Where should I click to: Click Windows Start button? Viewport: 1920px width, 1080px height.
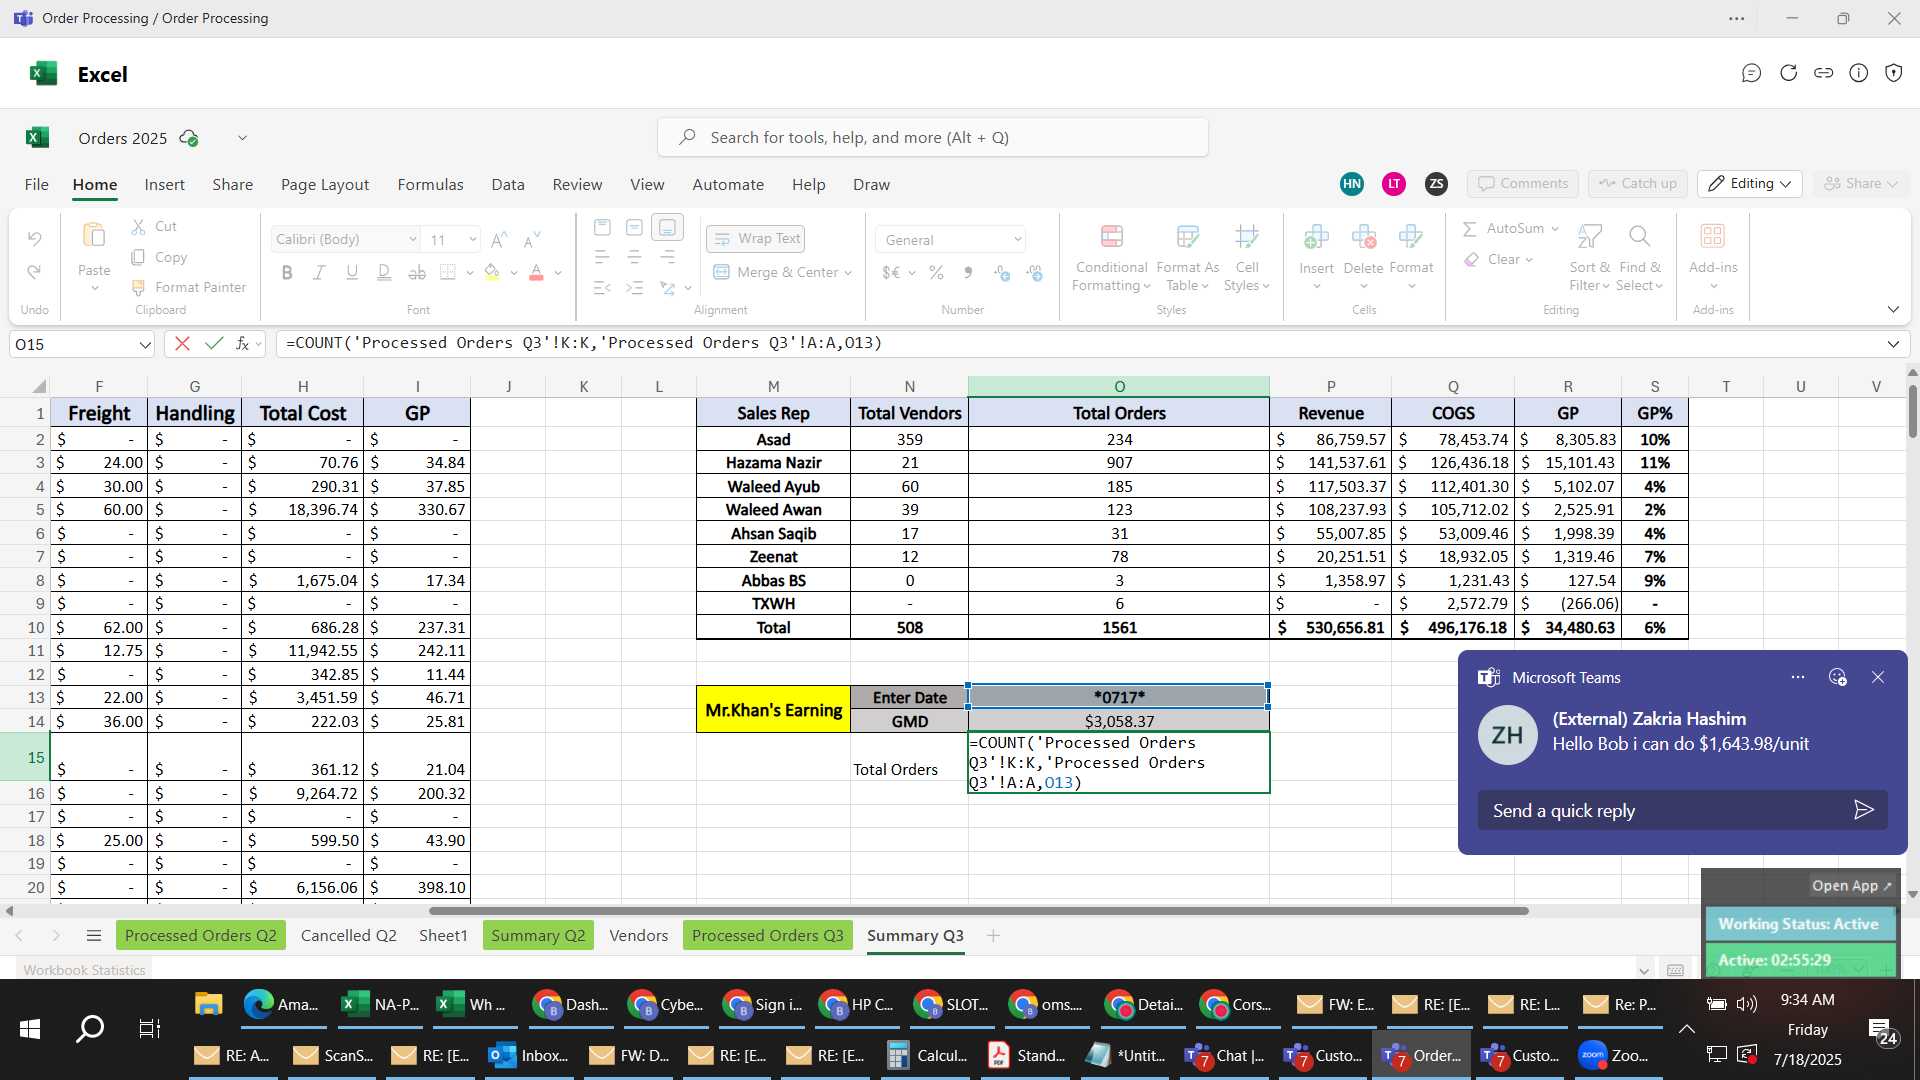(30, 1028)
